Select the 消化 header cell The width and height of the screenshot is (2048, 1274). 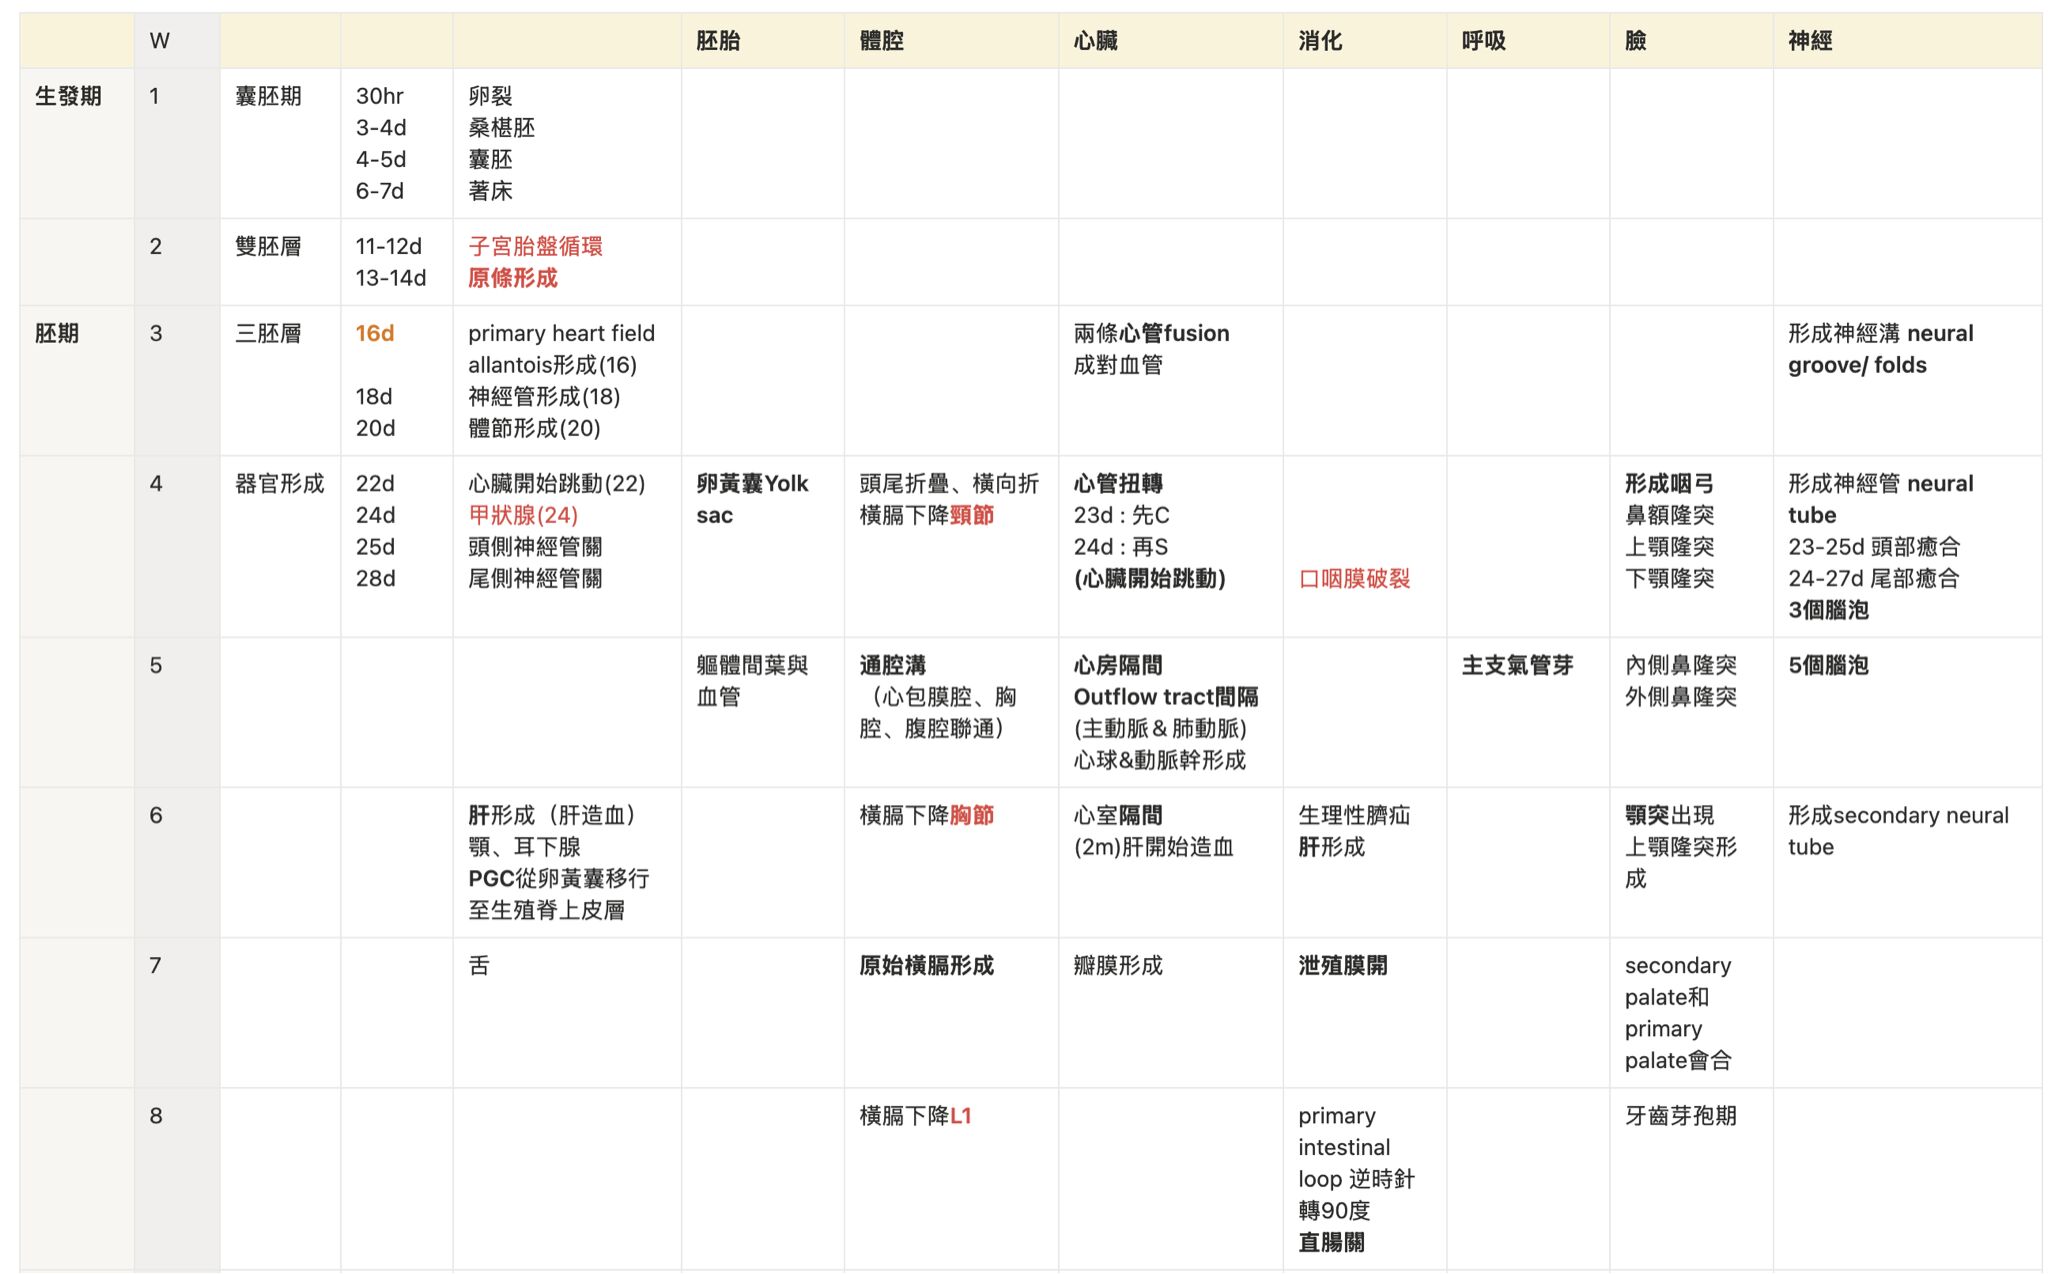click(1319, 41)
